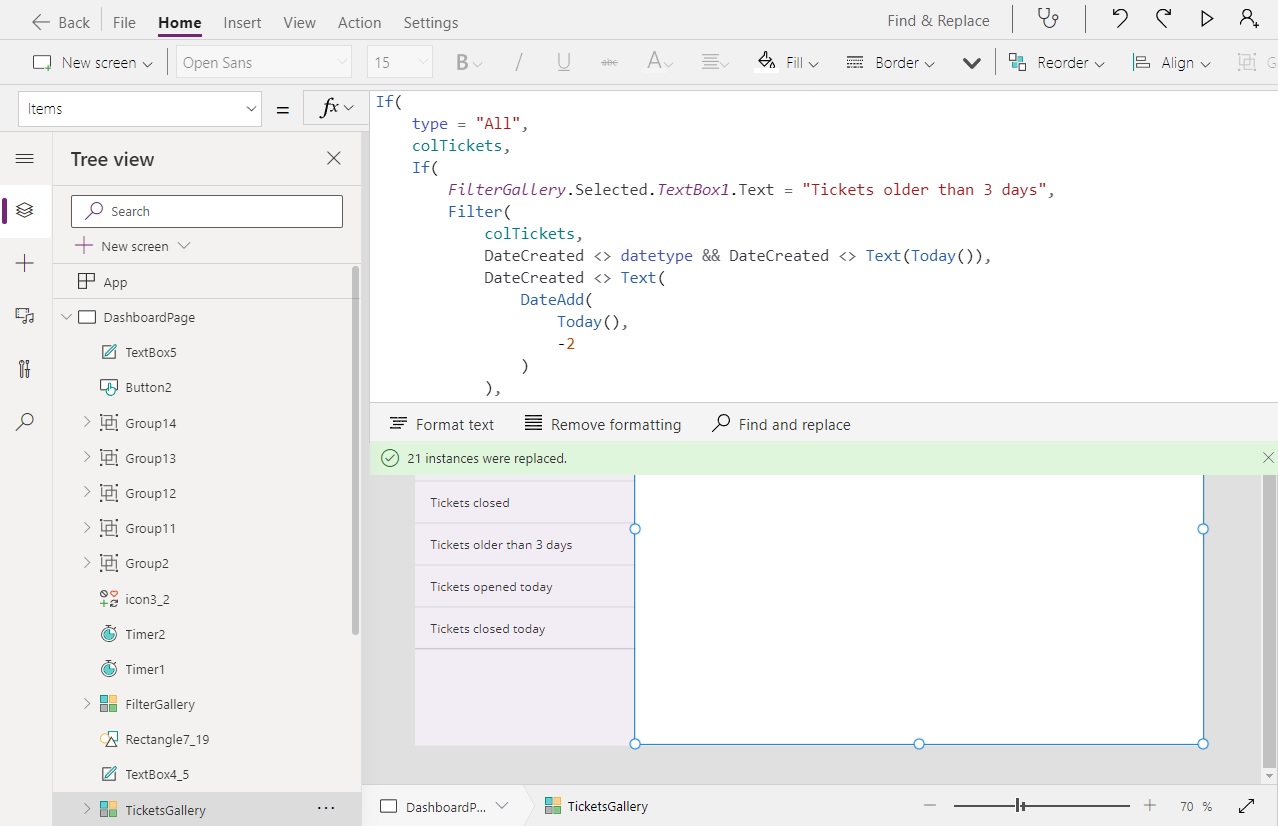Viewport: 1278px width, 826px height.
Task: Open the Media pane icon
Action: tap(25, 315)
